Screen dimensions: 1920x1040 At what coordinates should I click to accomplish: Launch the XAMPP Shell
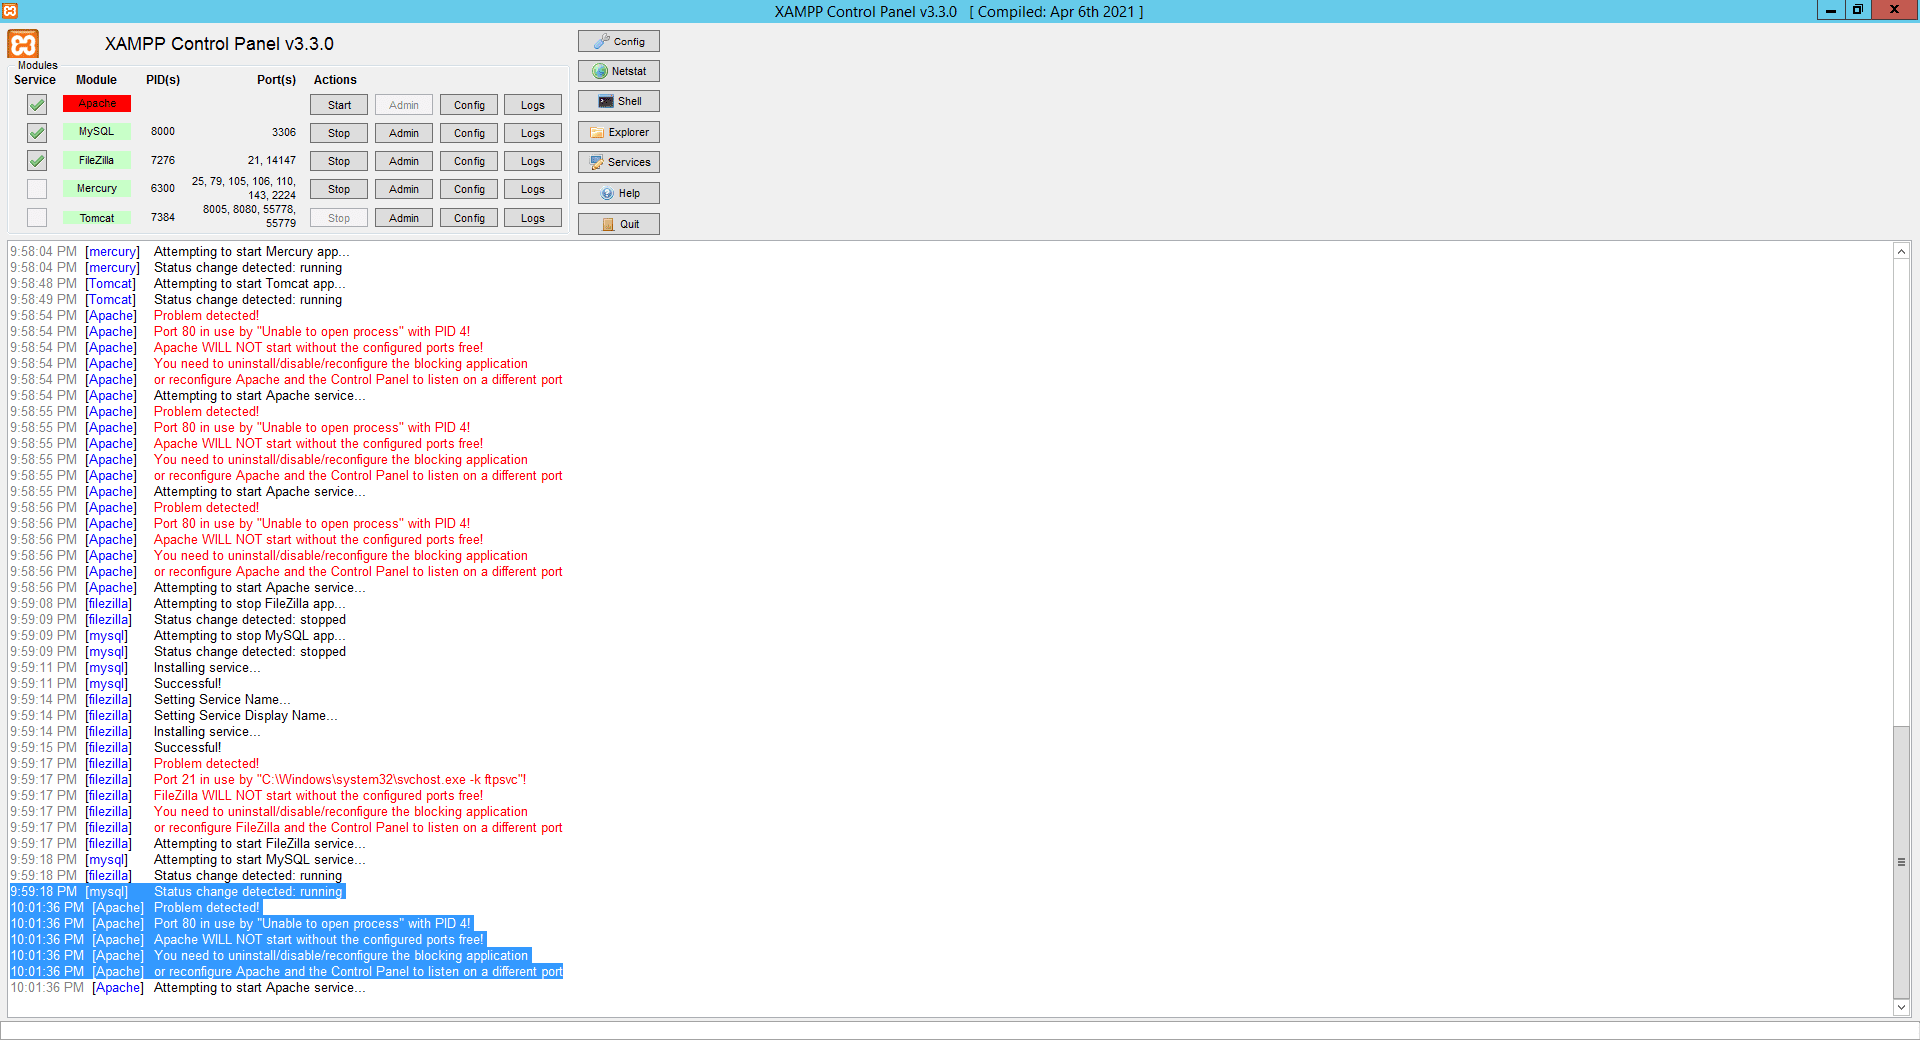pos(619,101)
